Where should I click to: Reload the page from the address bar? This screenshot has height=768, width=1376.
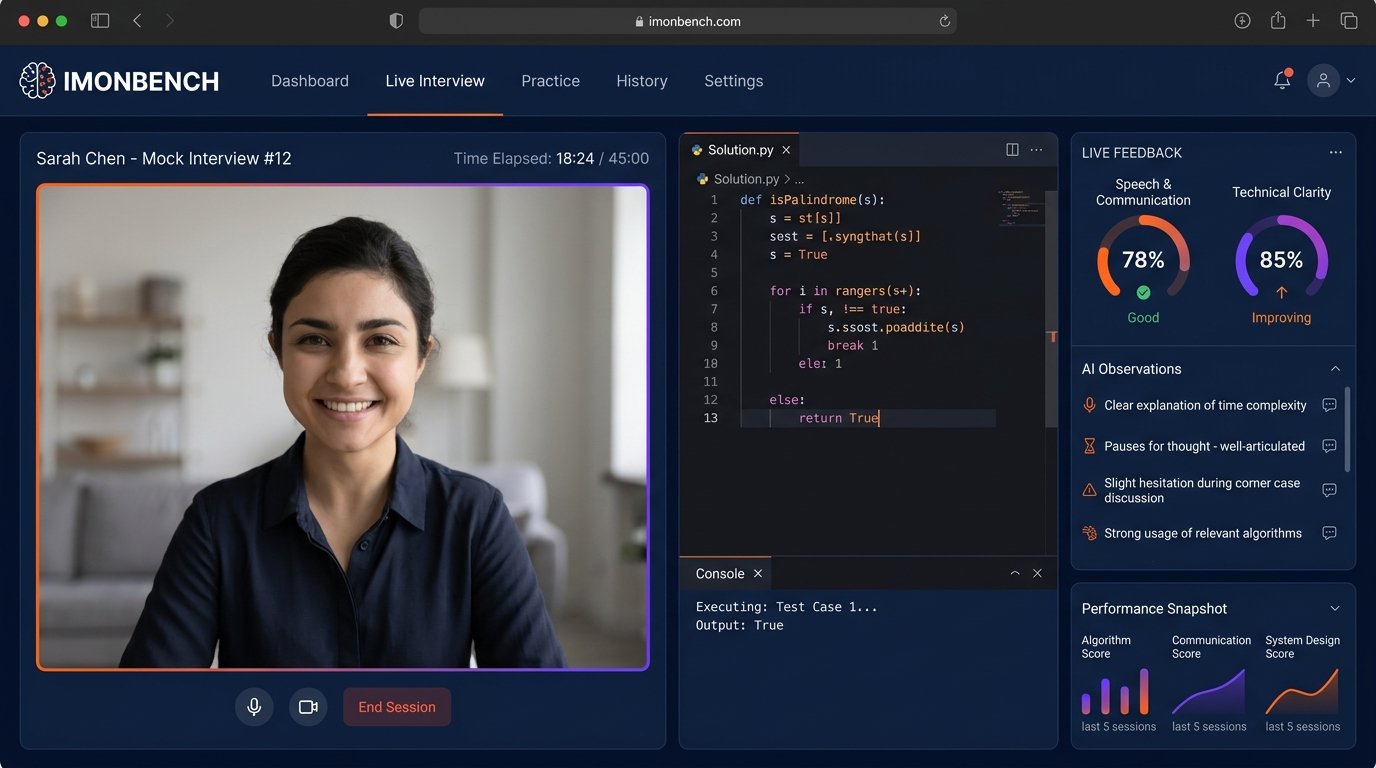(x=944, y=21)
